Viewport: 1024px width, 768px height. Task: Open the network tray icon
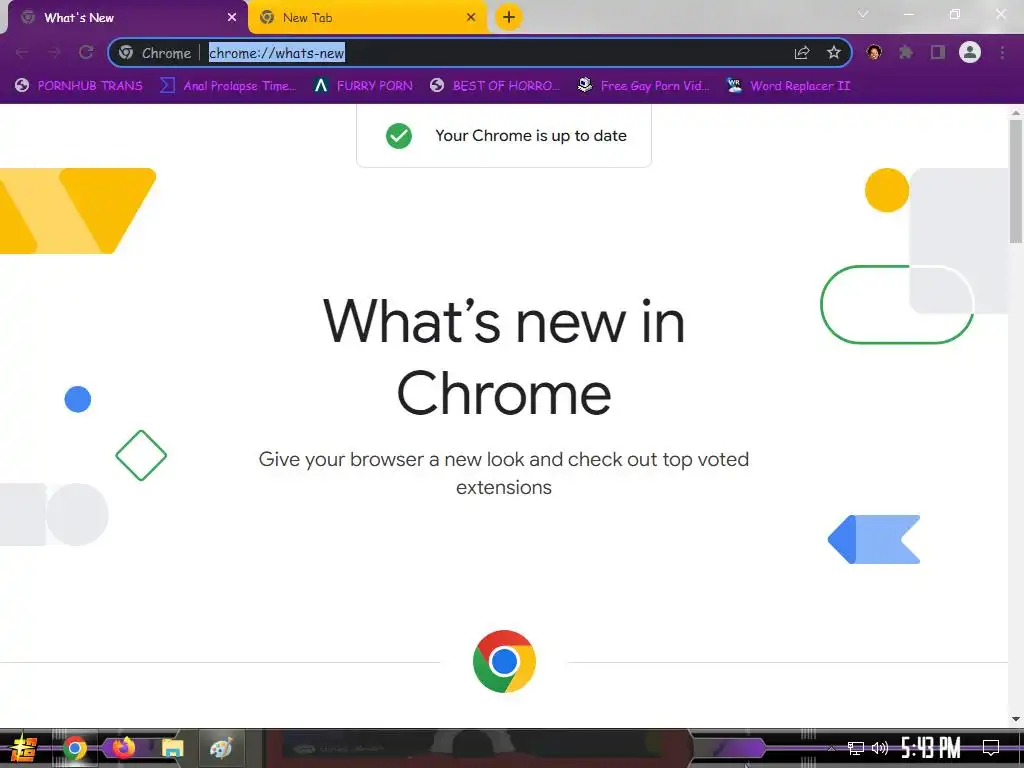click(x=856, y=748)
